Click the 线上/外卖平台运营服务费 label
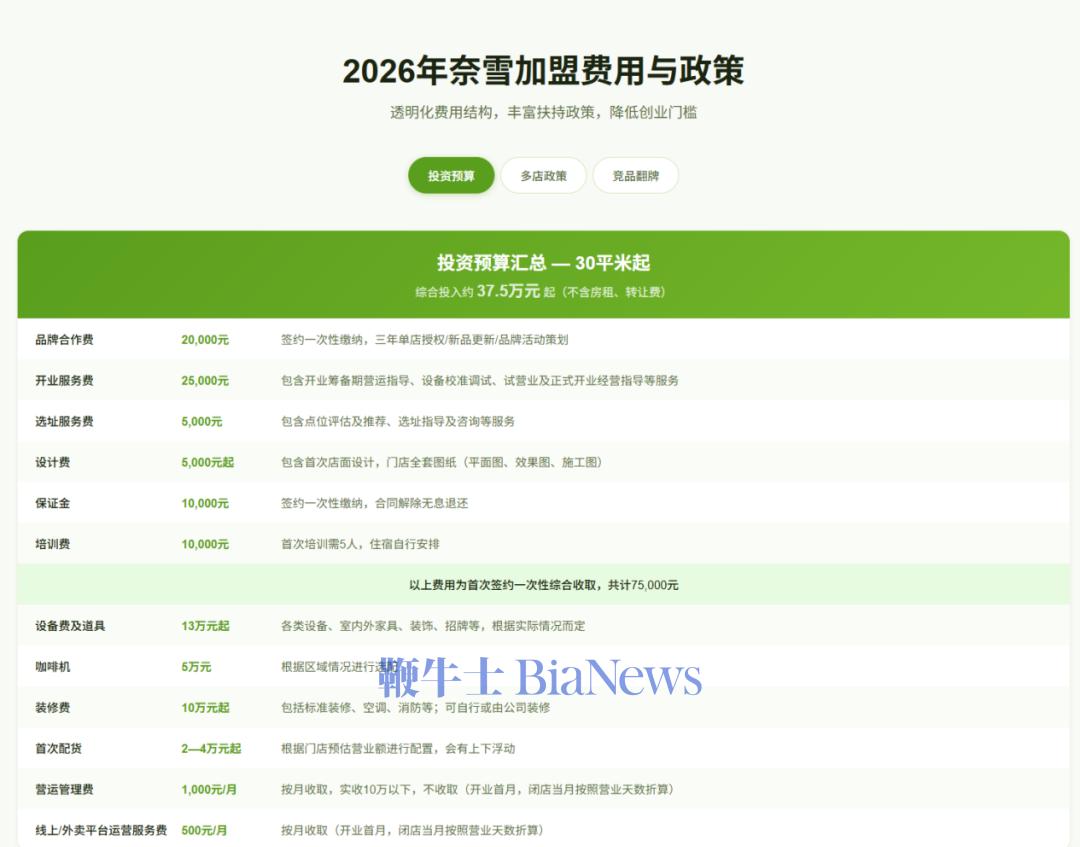The image size is (1080, 847). (101, 830)
